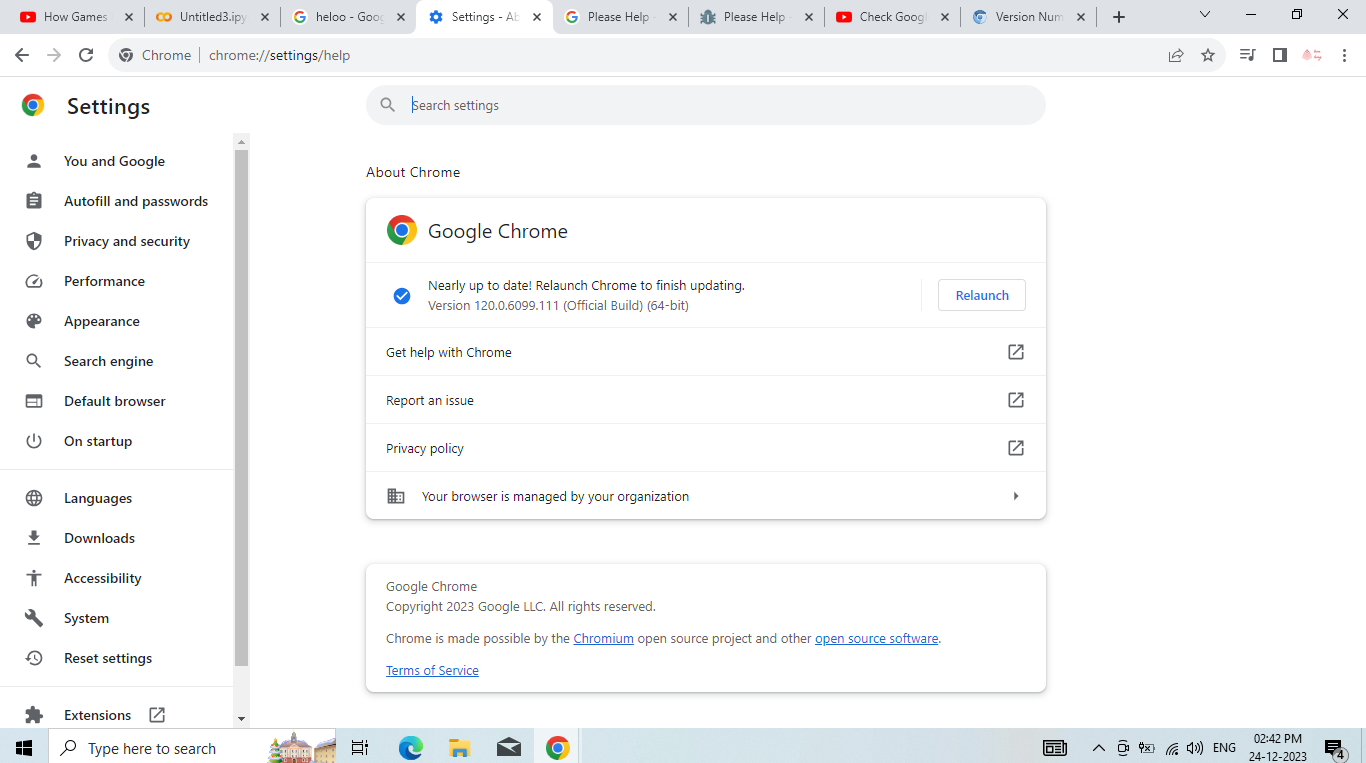Click the Reset settings history icon
1366x763 pixels.
(34, 658)
